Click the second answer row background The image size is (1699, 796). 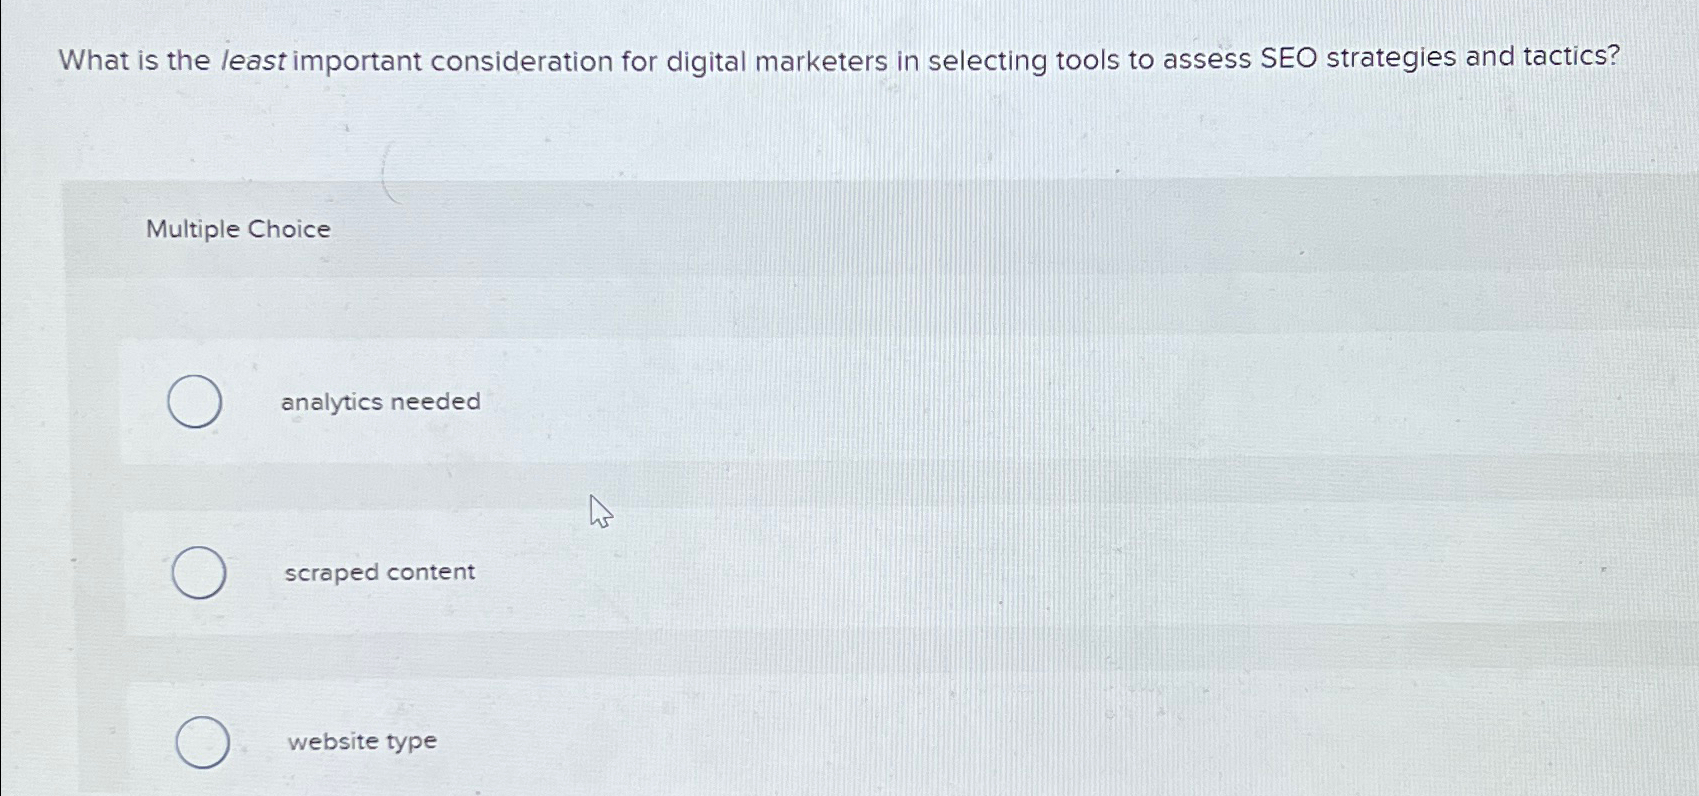tap(800, 572)
